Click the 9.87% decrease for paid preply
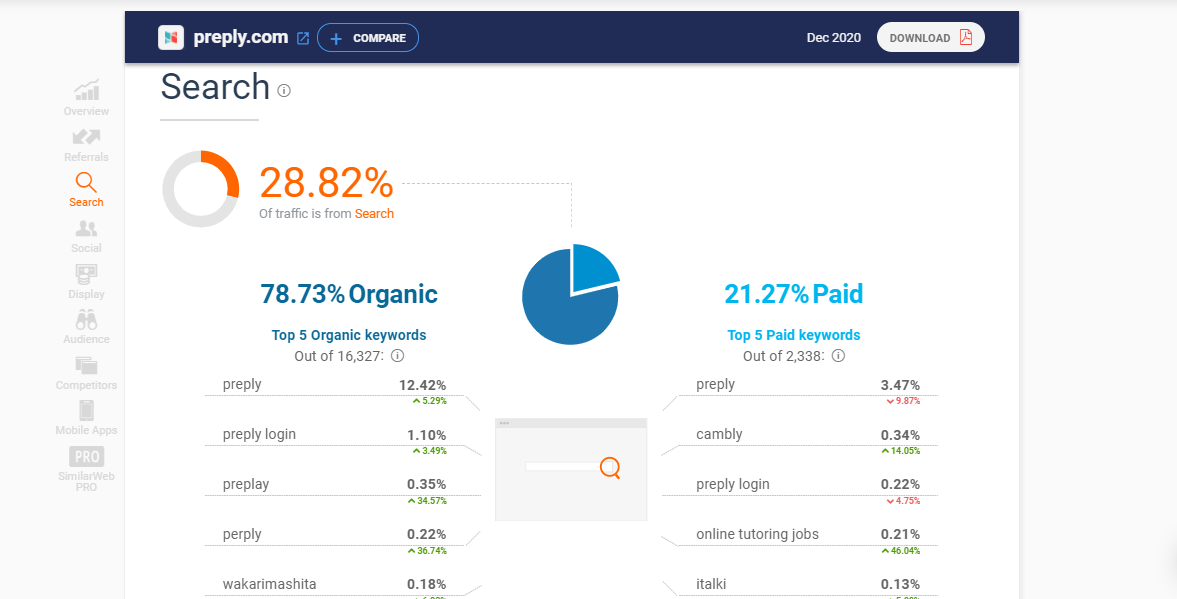The image size is (1177, 599). pos(903,401)
